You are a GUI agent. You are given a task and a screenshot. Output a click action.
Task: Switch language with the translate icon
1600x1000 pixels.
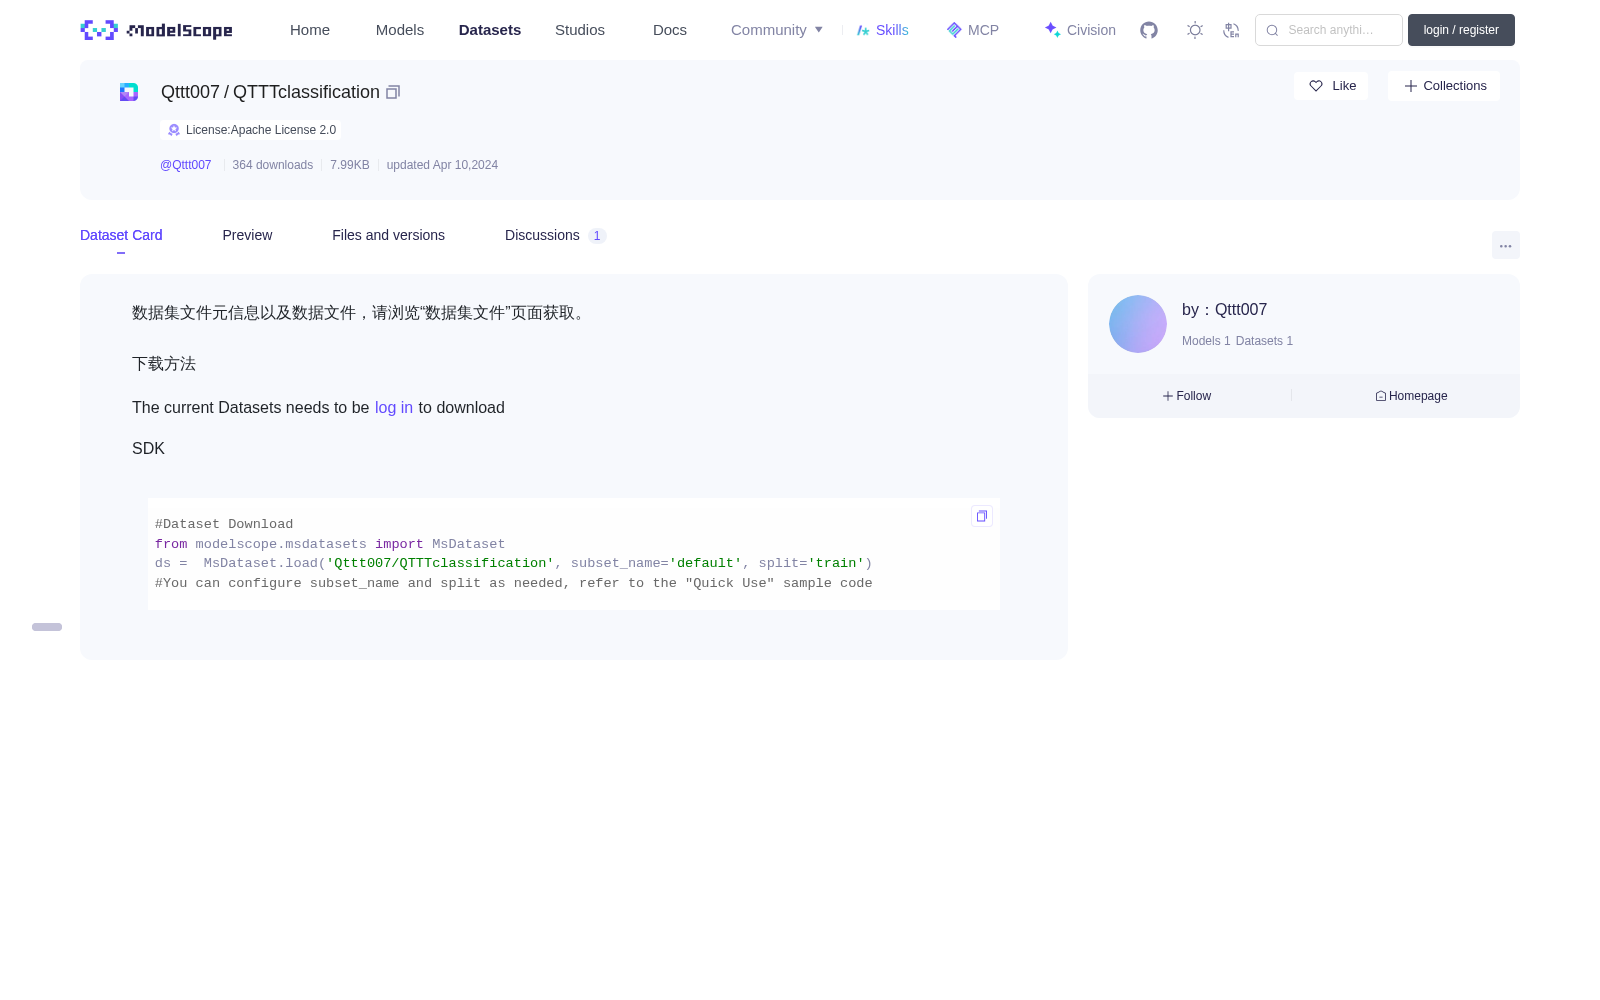click(x=1231, y=30)
